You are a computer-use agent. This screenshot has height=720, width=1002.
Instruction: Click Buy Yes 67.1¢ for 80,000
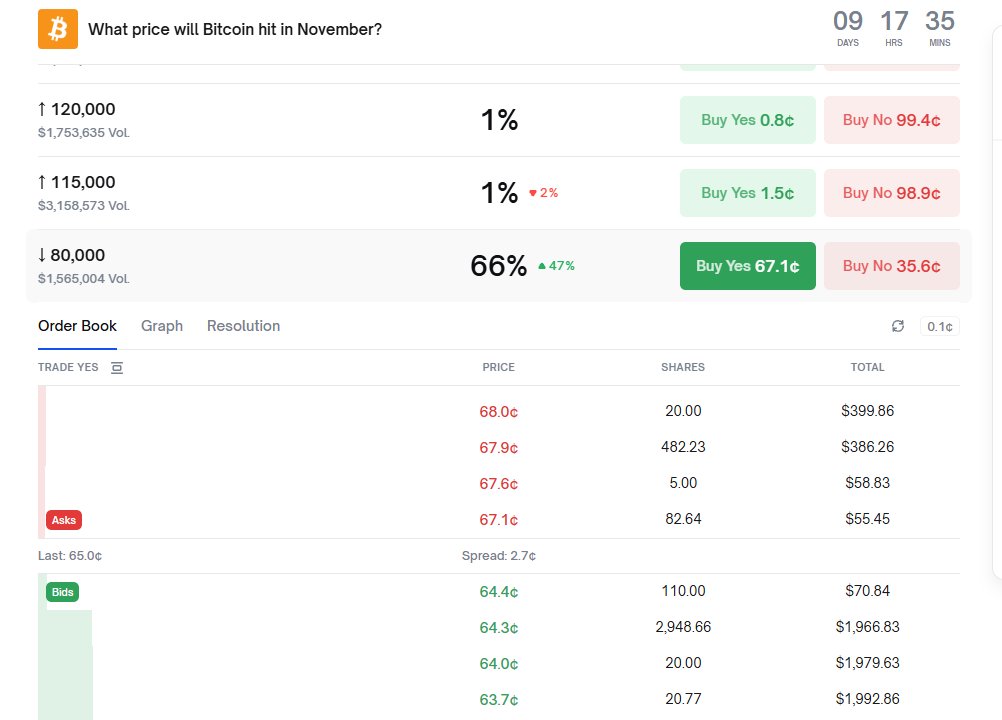pyautogui.click(x=748, y=266)
